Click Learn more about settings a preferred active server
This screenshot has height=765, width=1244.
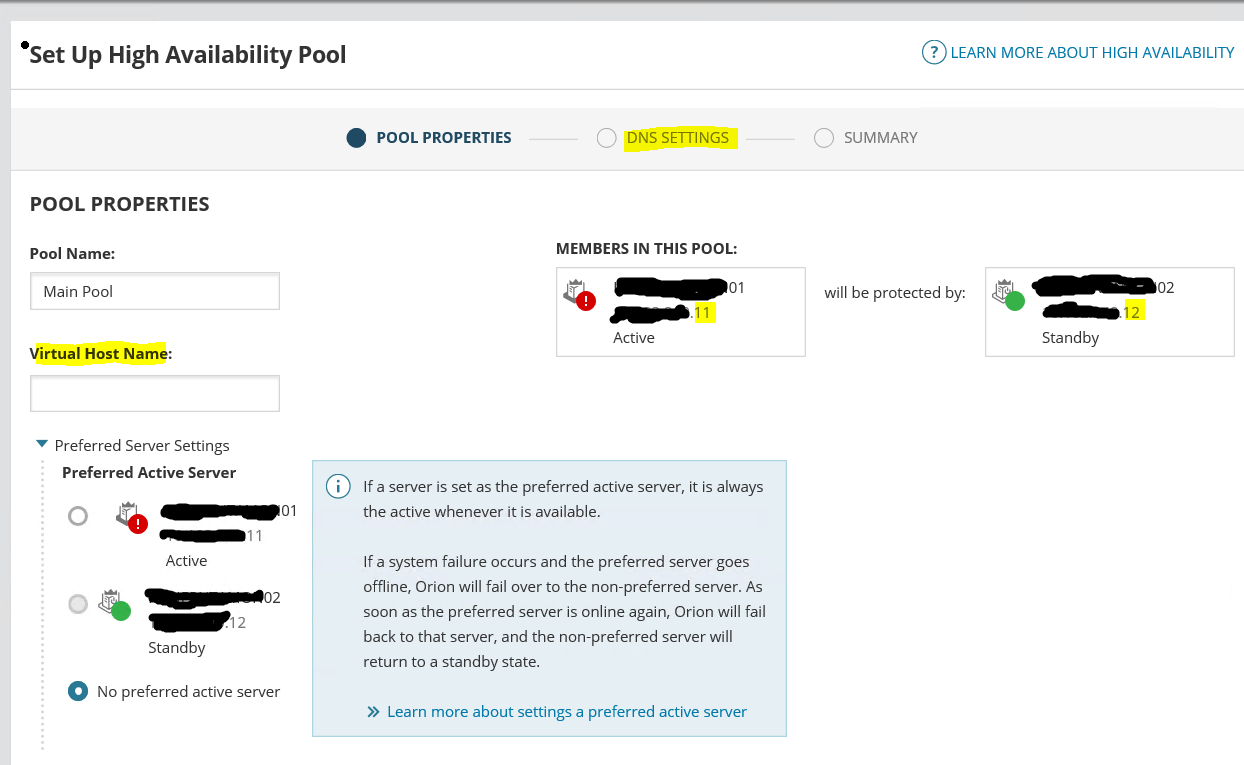566,711
